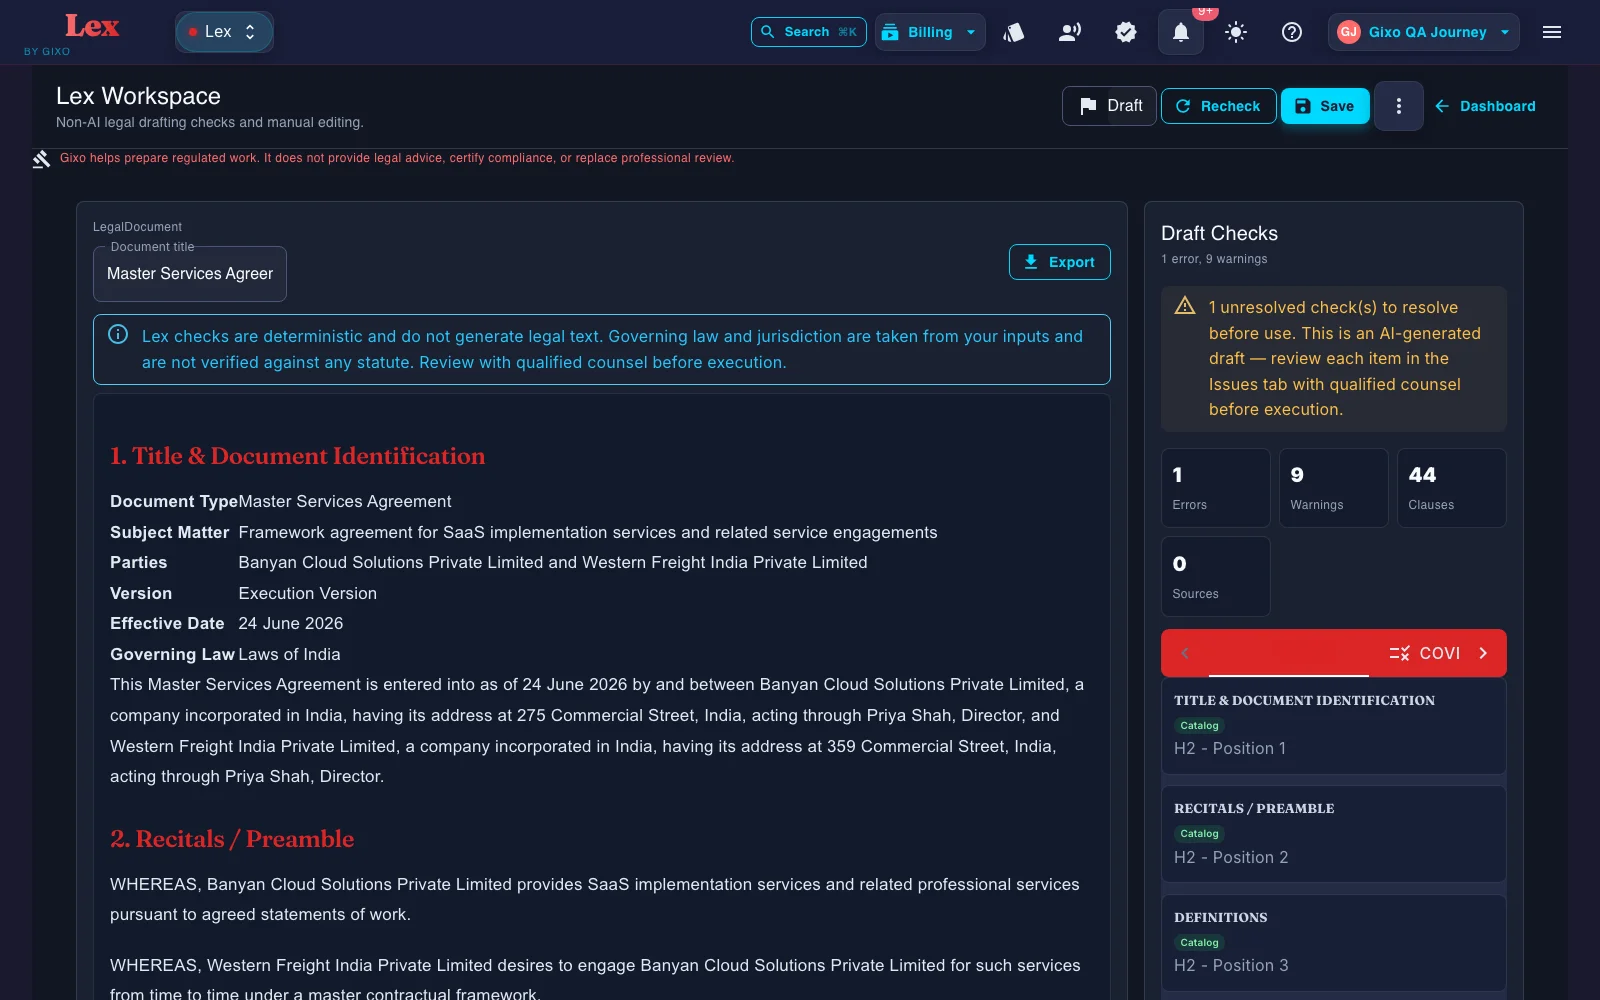Click the Parties row company names
This screenshot has width=1600, height=1000.
click(553, 563)
